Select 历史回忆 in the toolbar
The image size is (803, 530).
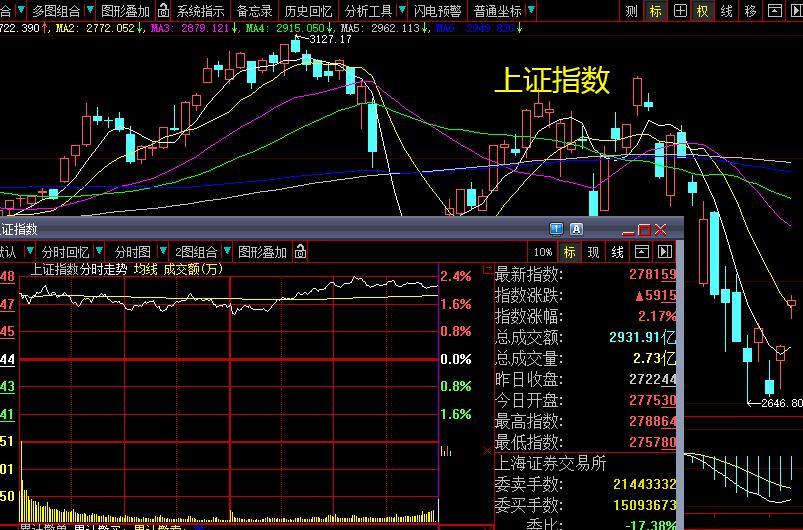308,11
